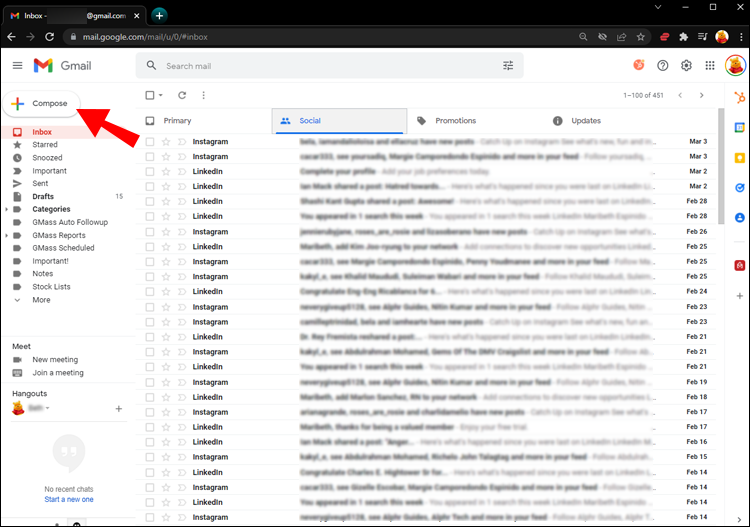This screenshot has height=527, width=750.
Task: Open Gmail Support help icon
Action: coord(662,66)
